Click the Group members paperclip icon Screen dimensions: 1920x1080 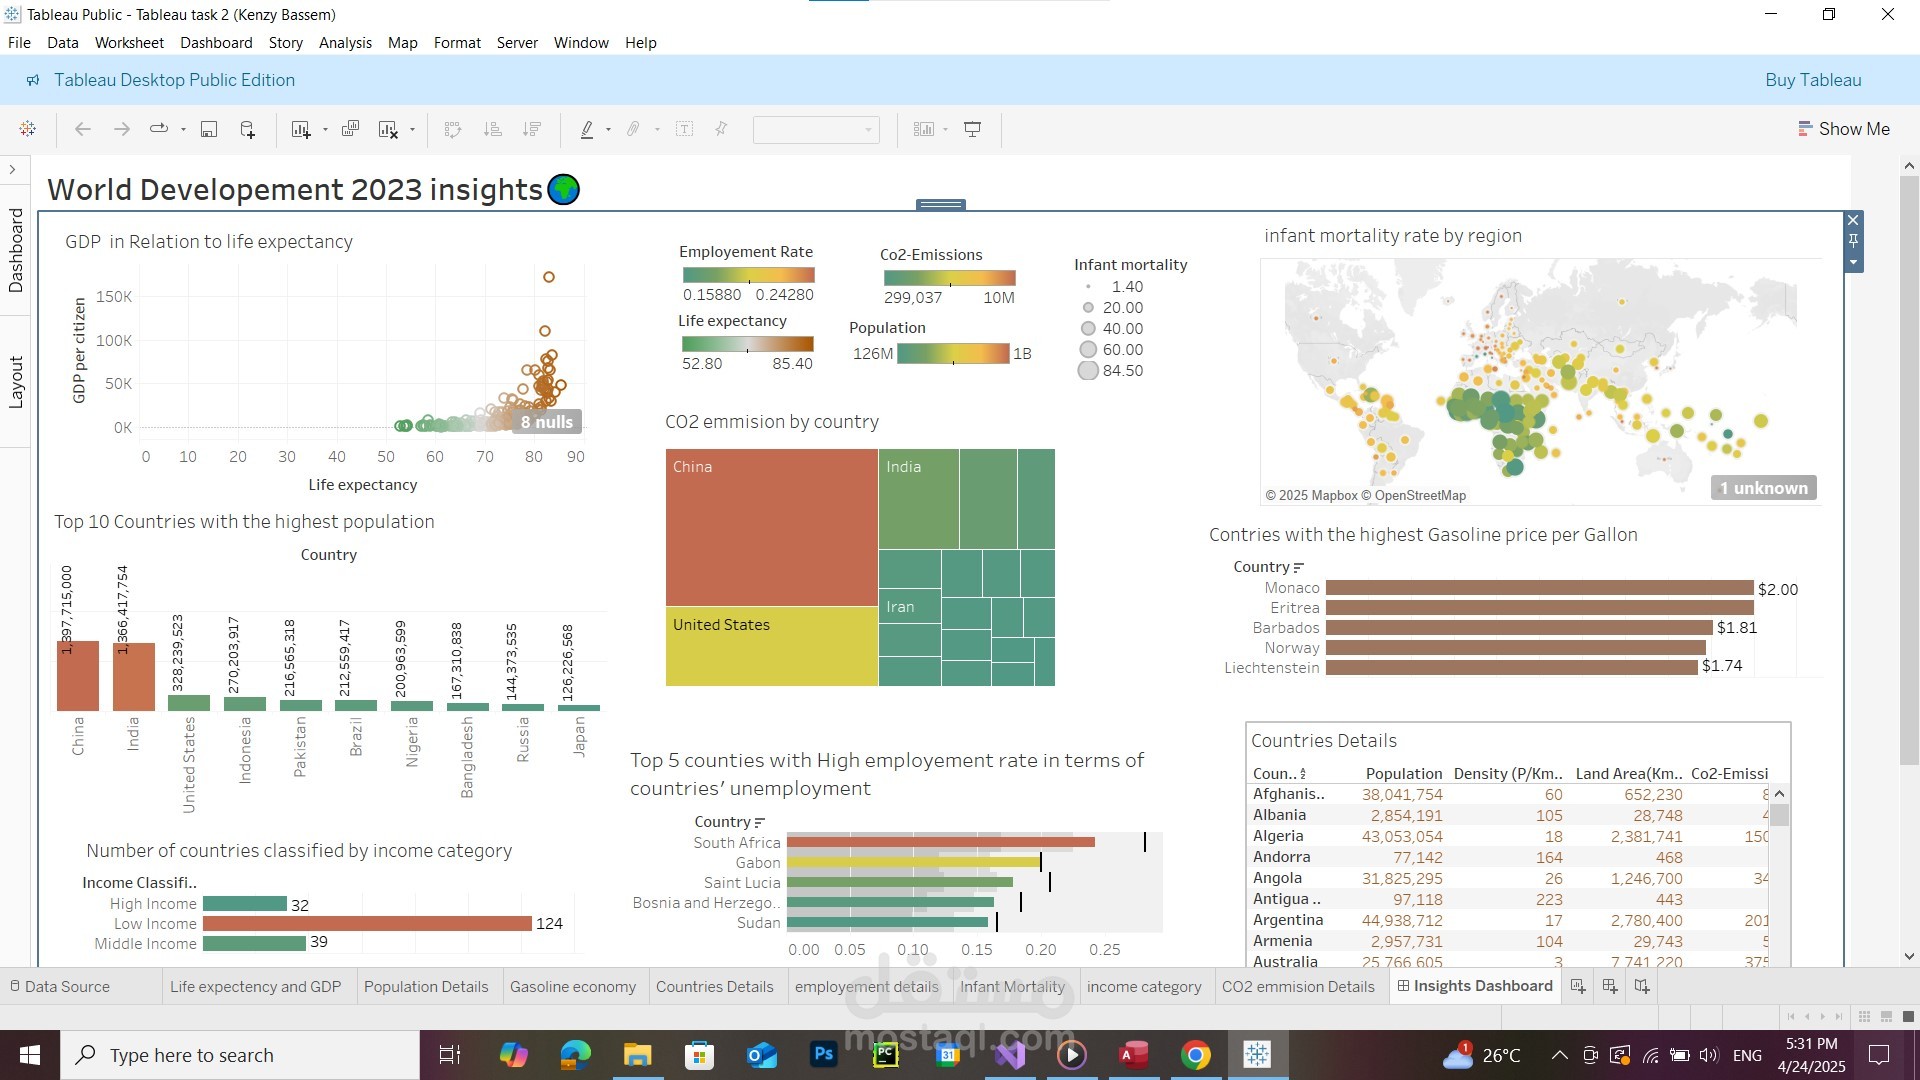pyautogui.click(x=633, y=129)
